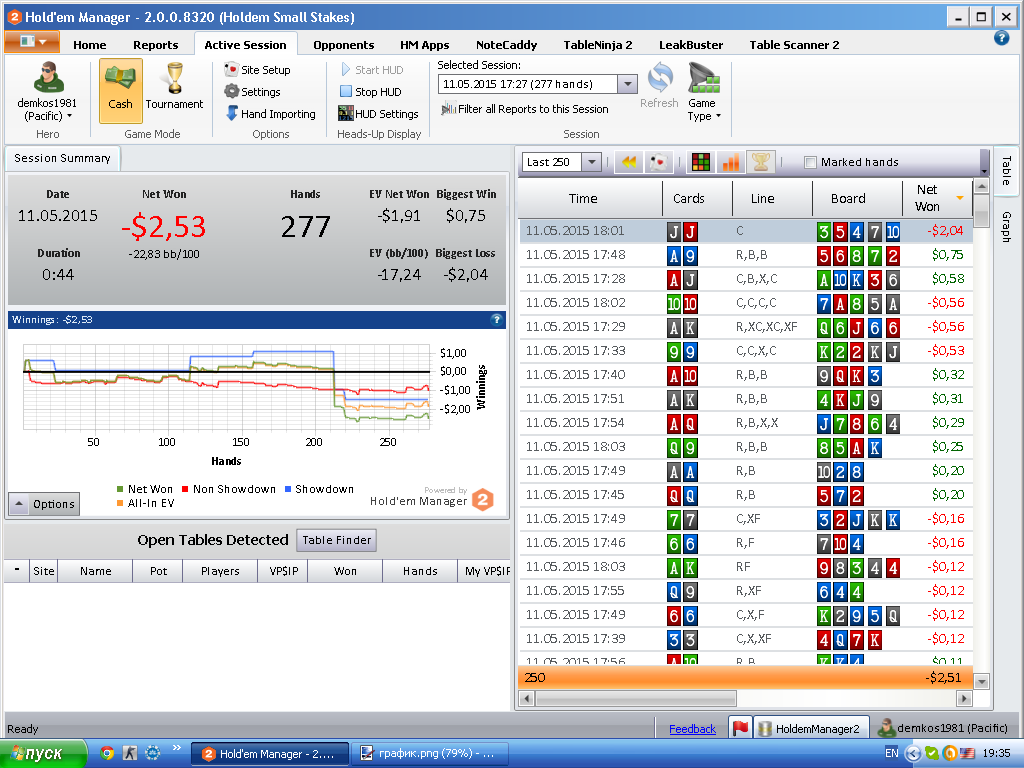The height and width of the screenshot is (768, 1024).
Task: Click HoldemManager2 database in status bar
Action: pos(810,728)
